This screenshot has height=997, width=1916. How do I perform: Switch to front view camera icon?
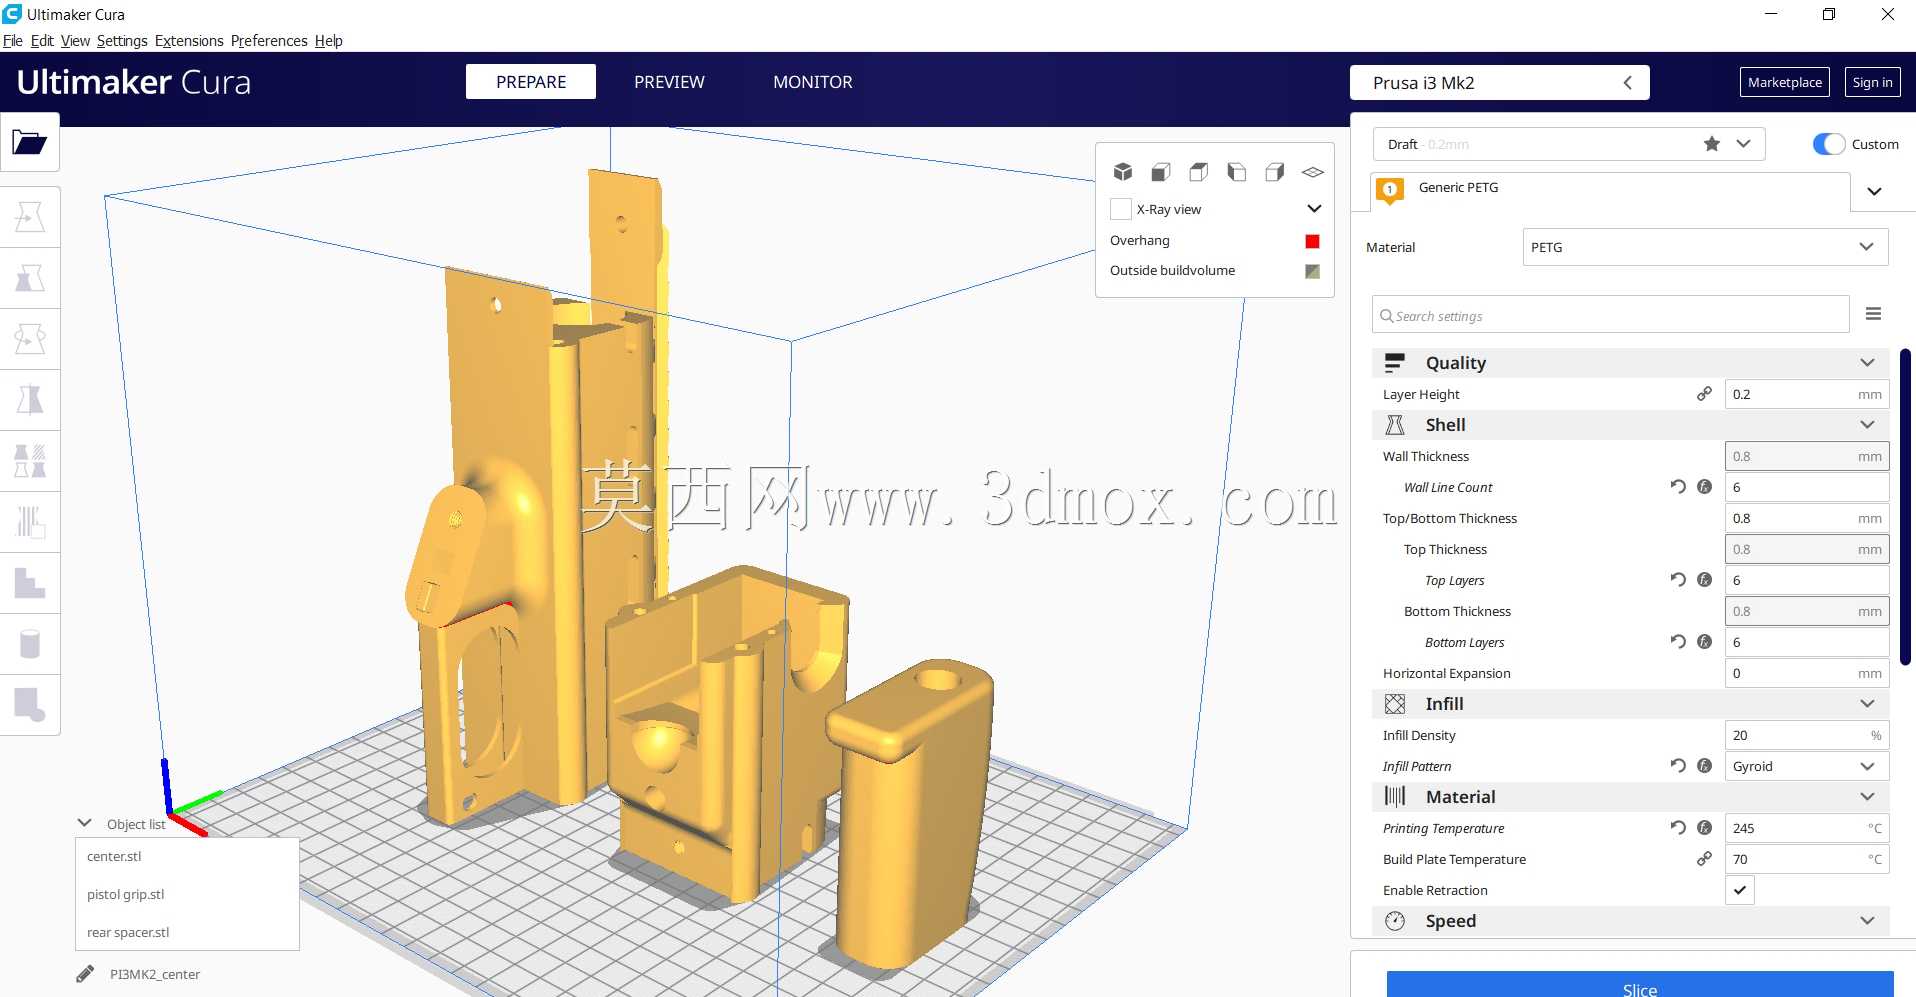(1161, 172)
